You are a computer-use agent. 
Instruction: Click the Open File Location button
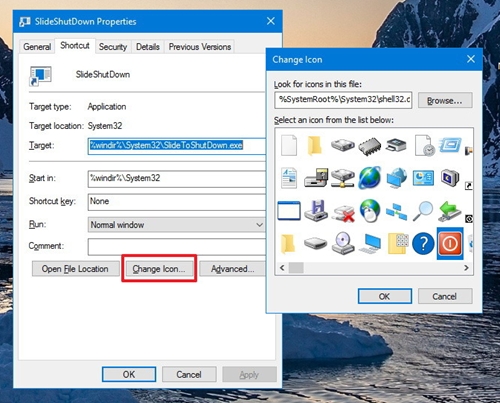click(x=75, y=269)
